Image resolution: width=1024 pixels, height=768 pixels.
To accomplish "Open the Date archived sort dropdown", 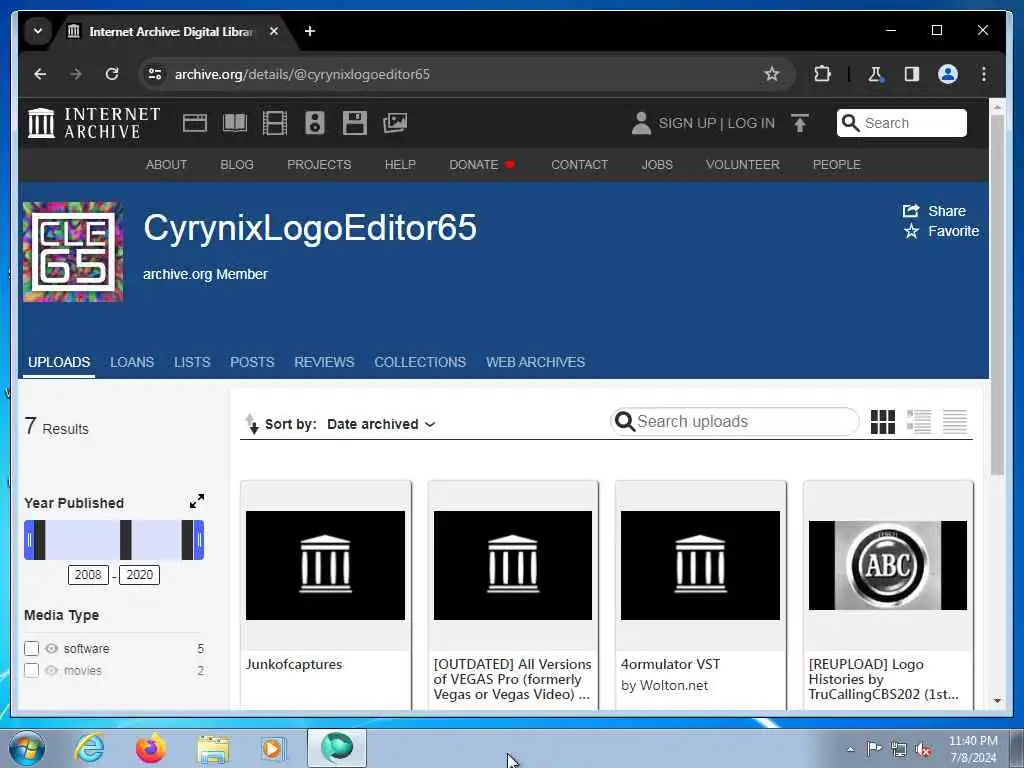I will 381,424.
